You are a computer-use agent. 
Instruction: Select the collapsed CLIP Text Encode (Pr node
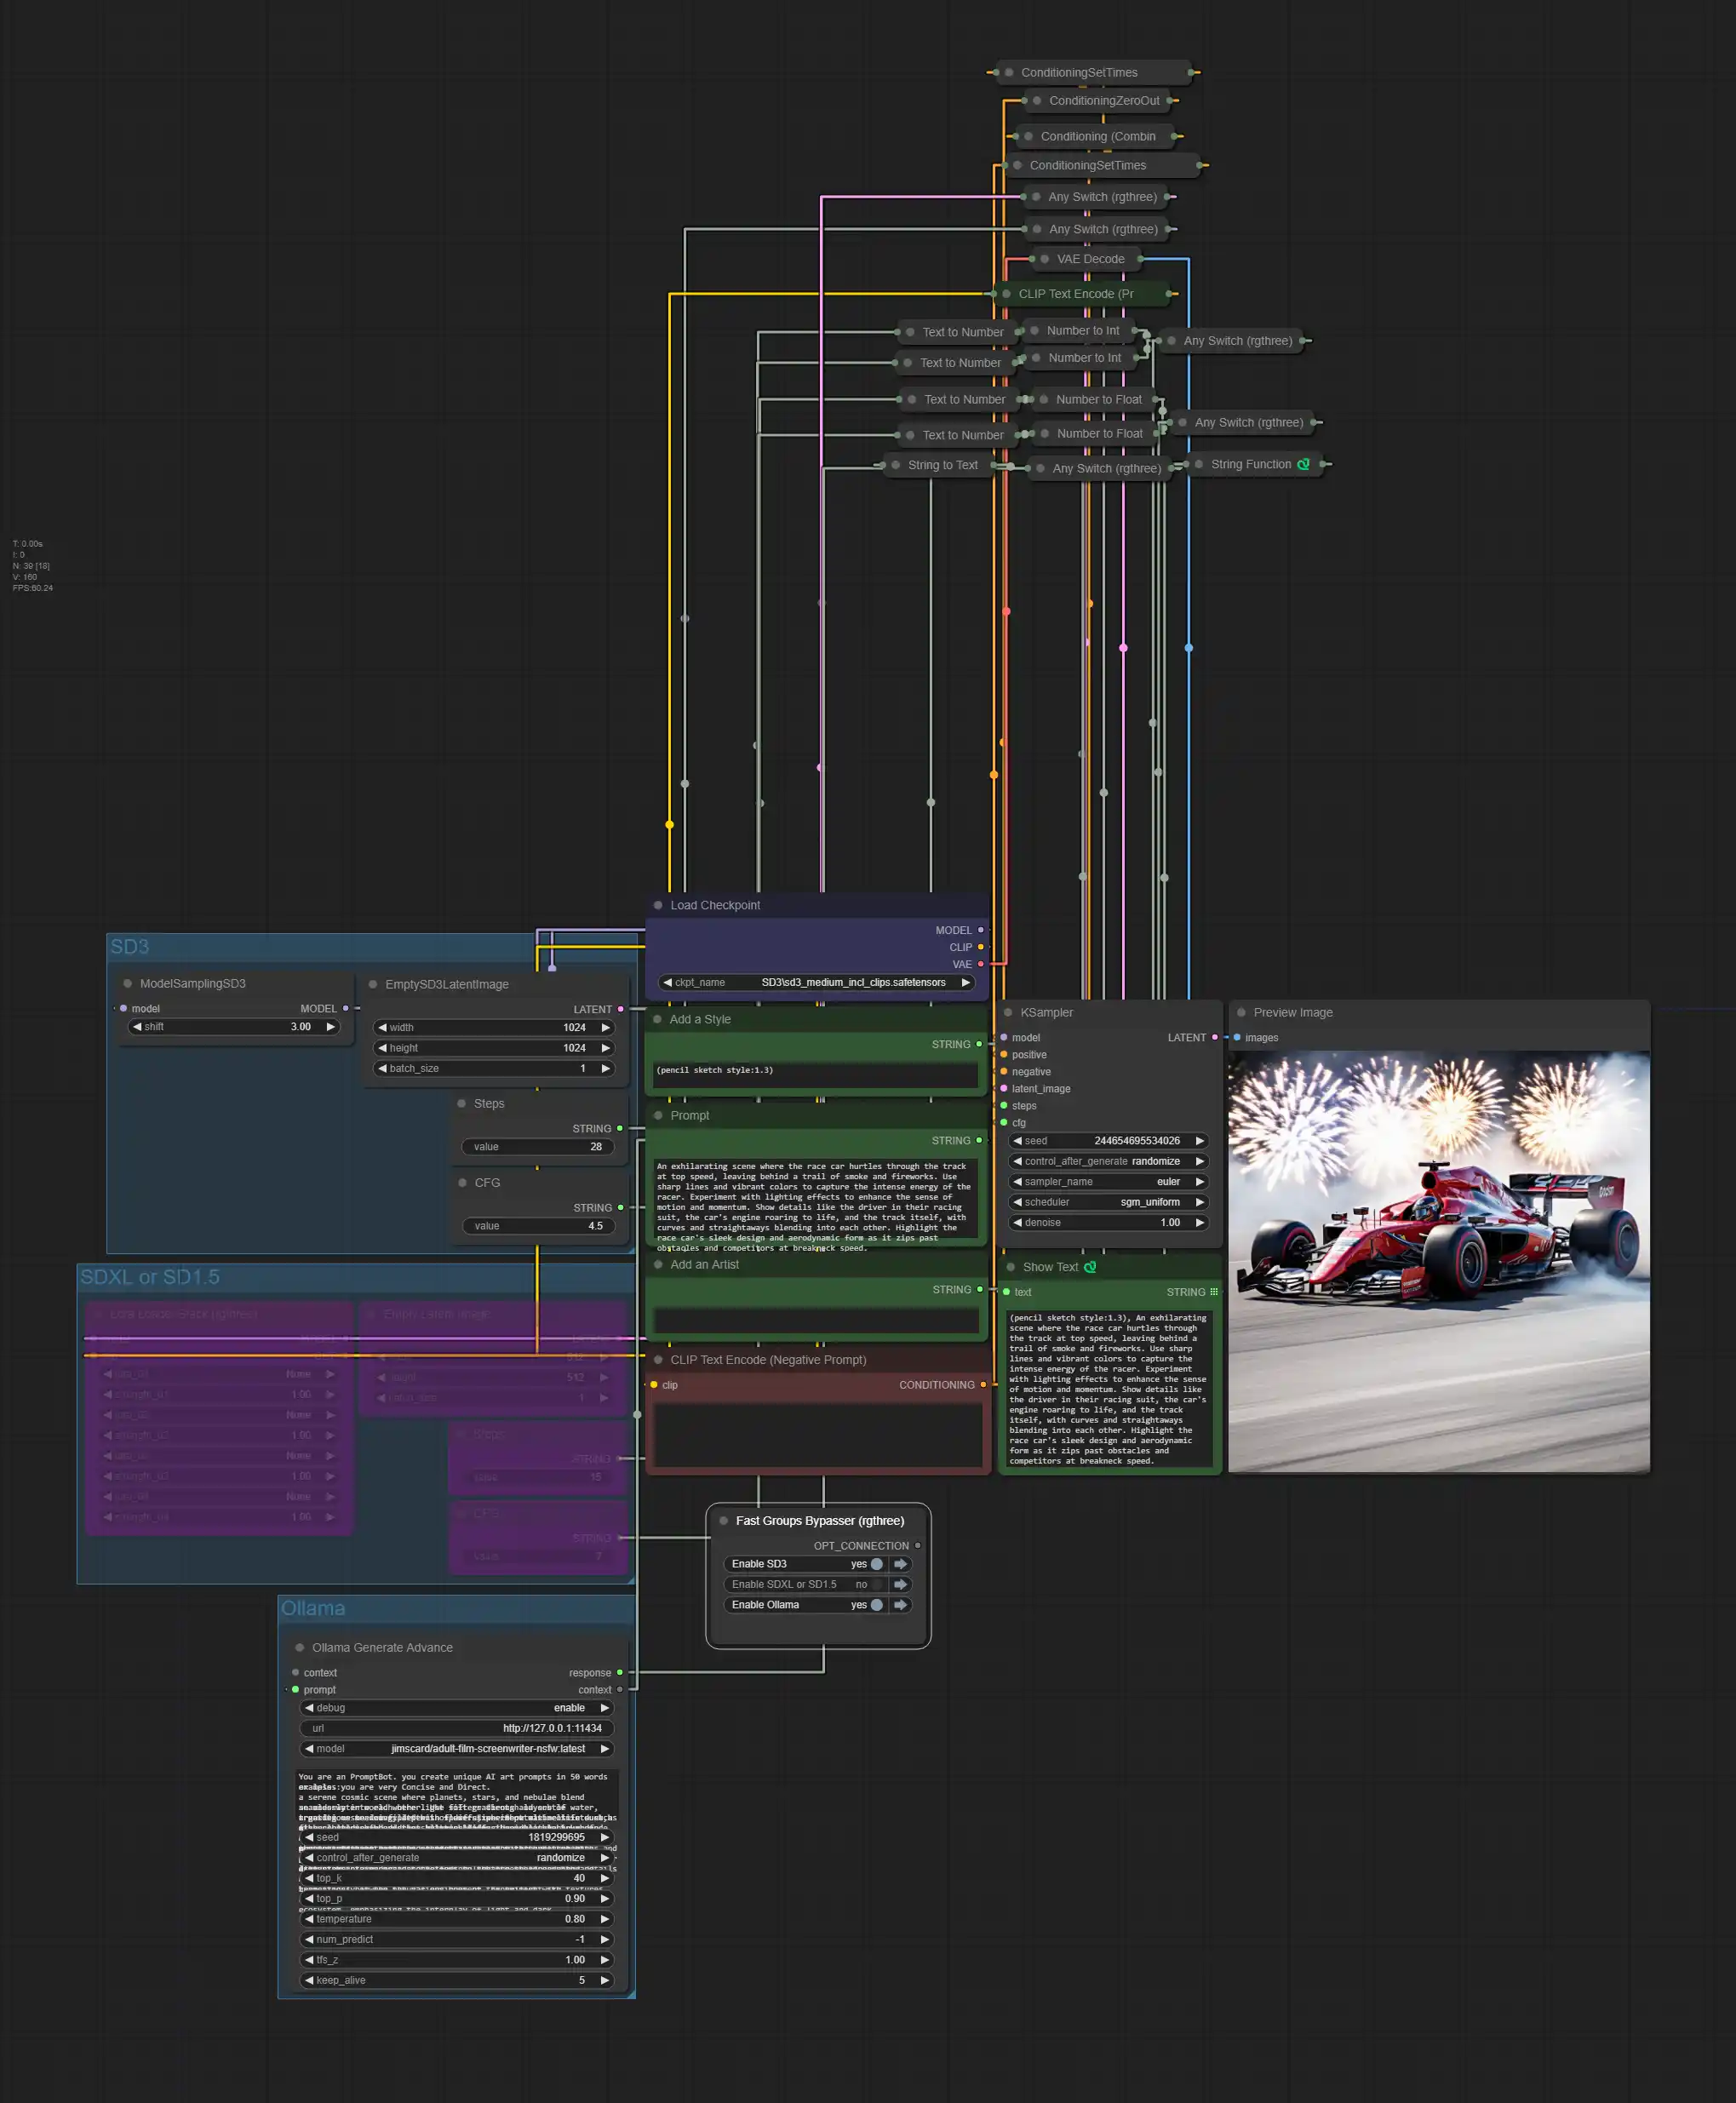pyautogui.click(x=1081, y=294)
